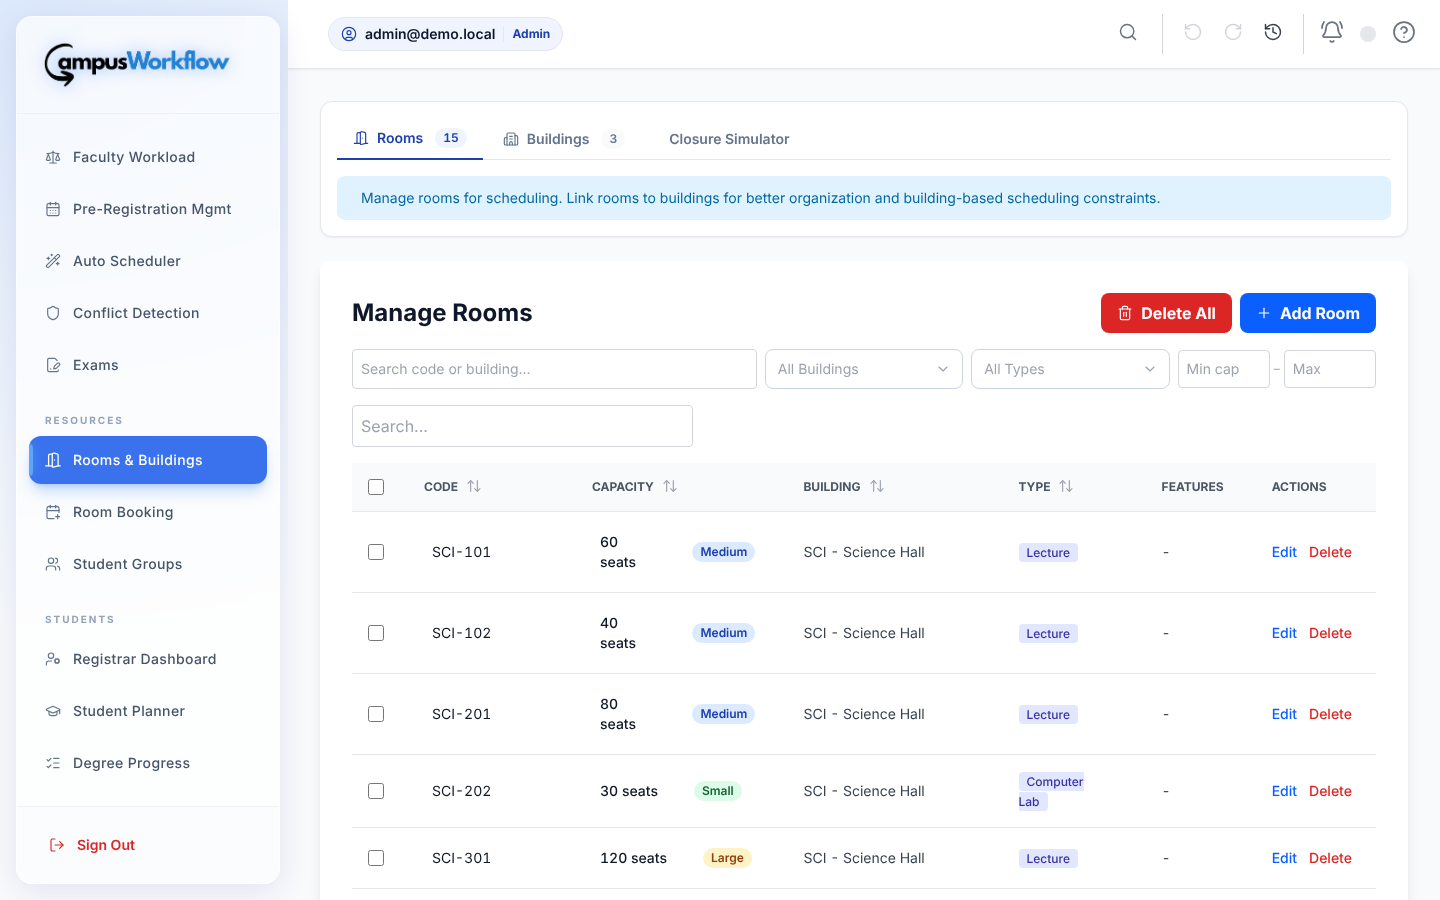Sort by Type column arrows
Image resolution: width=1440 pixels, height=900 pixels.
pyautogui.click(x=1066, y=487)
